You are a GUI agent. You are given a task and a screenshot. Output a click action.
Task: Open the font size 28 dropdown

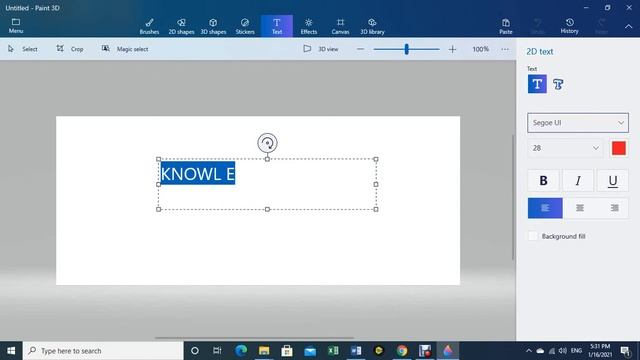[565, 148]
